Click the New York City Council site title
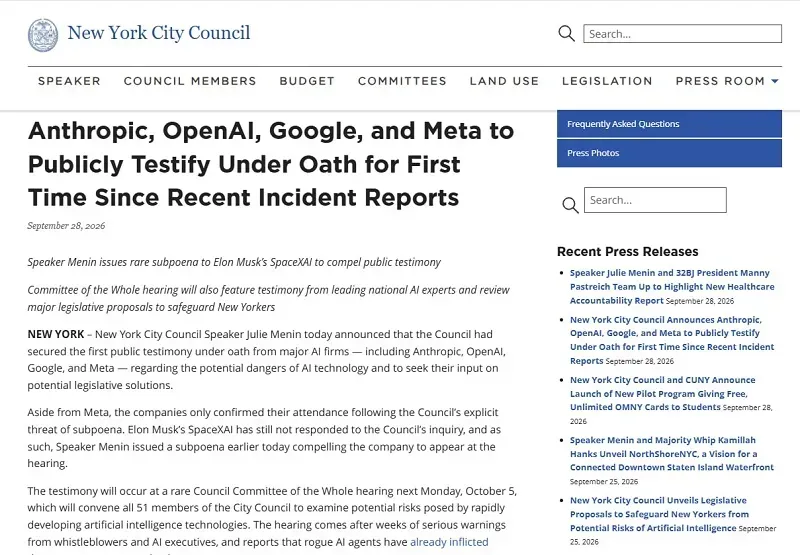 (x=159, y=33)
